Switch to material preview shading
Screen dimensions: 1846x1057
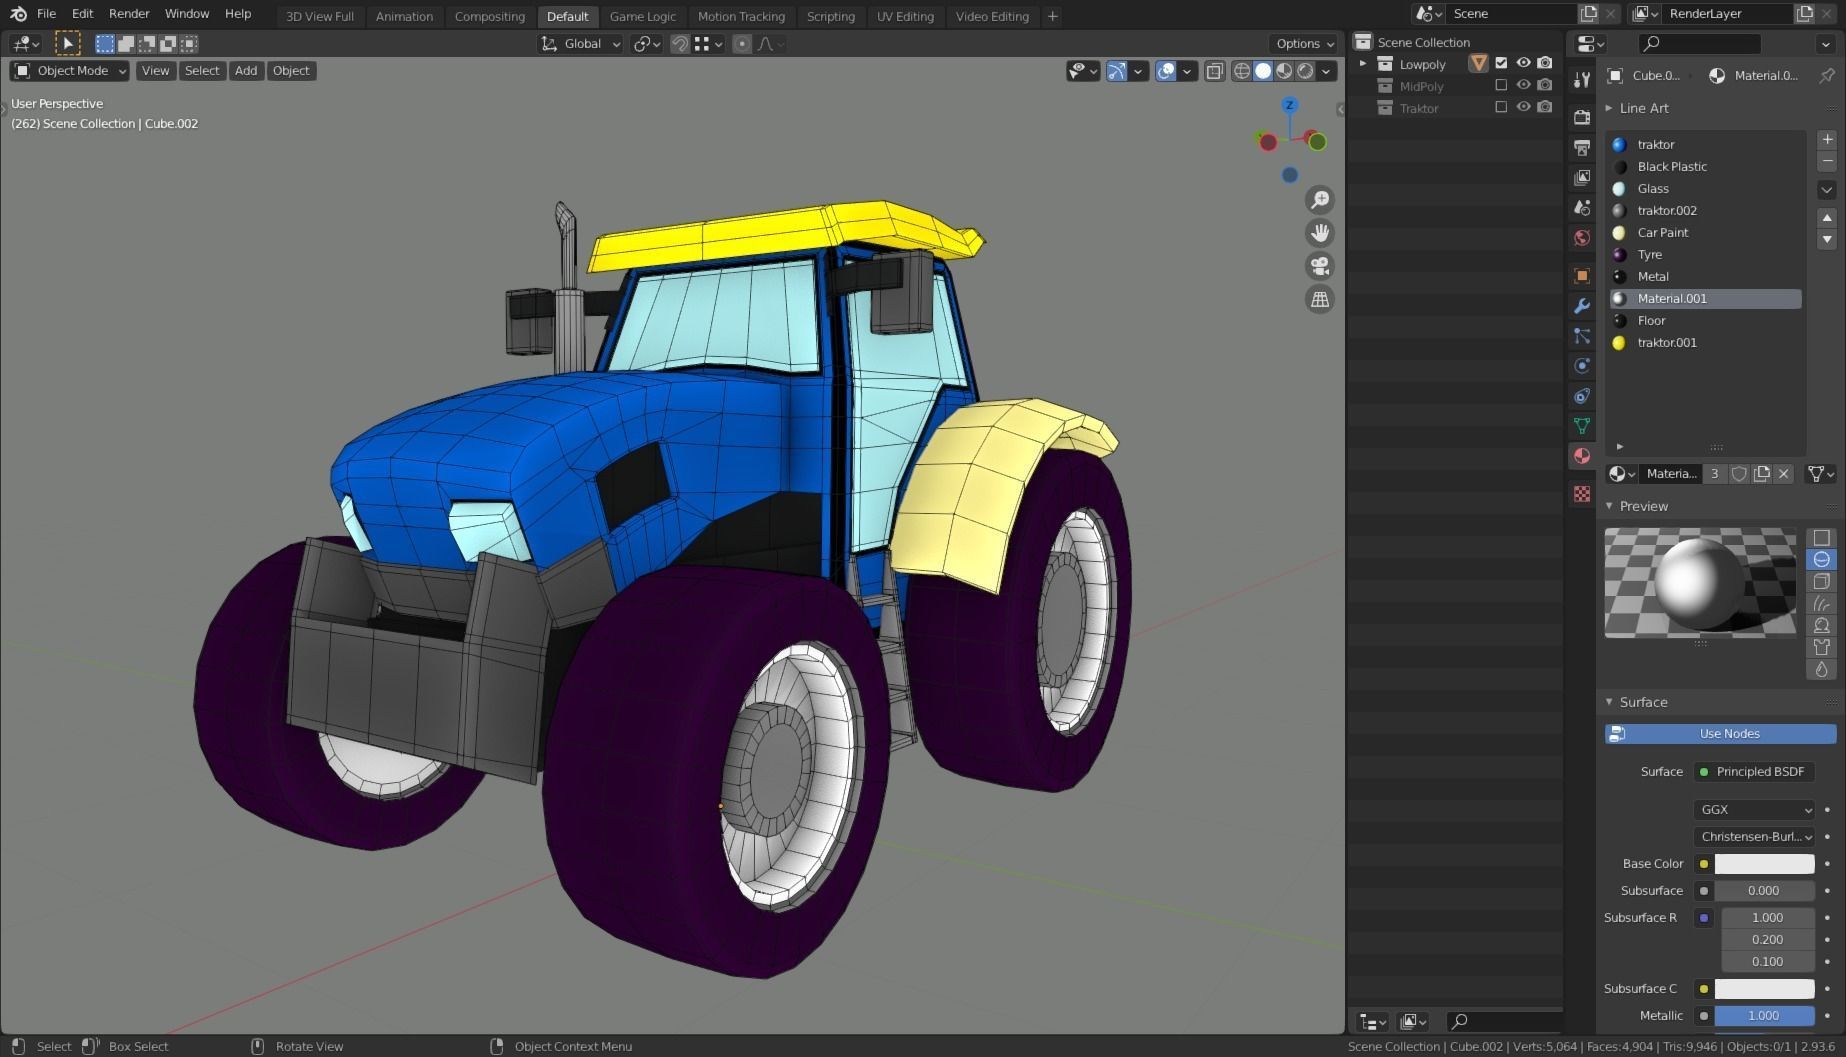1284,71
